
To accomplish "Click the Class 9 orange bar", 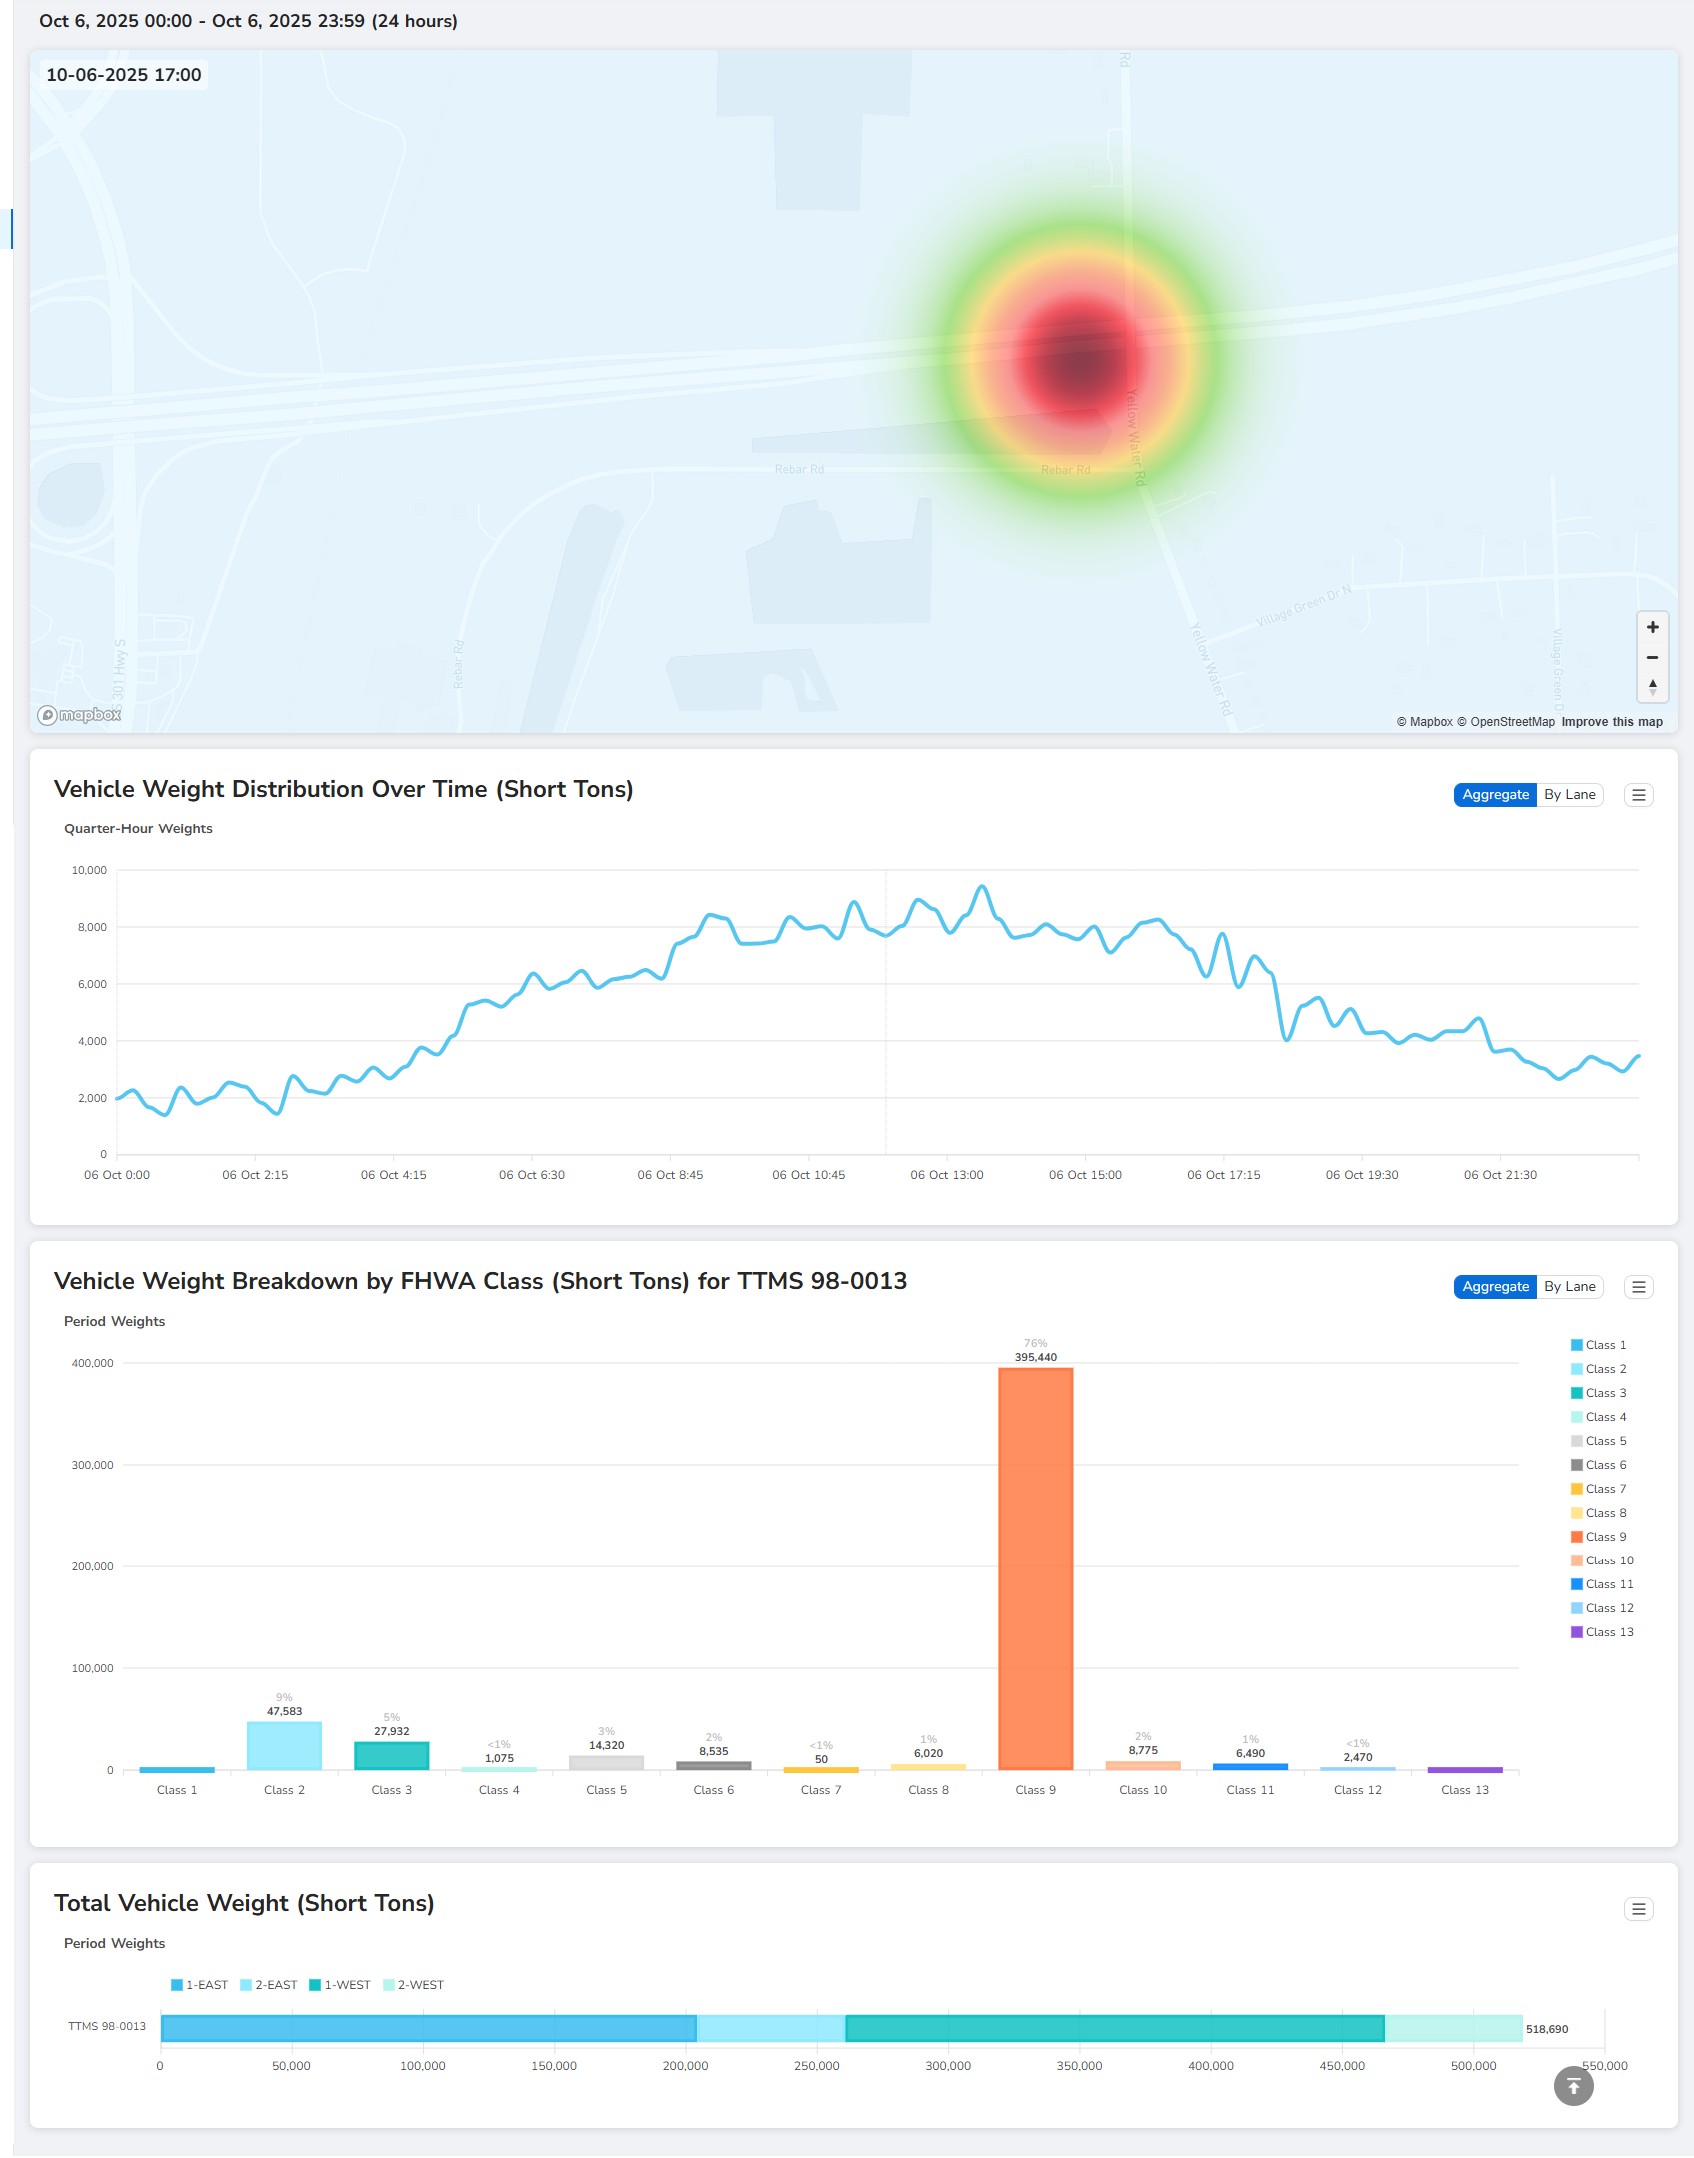I will [x=1035, y=1570].
